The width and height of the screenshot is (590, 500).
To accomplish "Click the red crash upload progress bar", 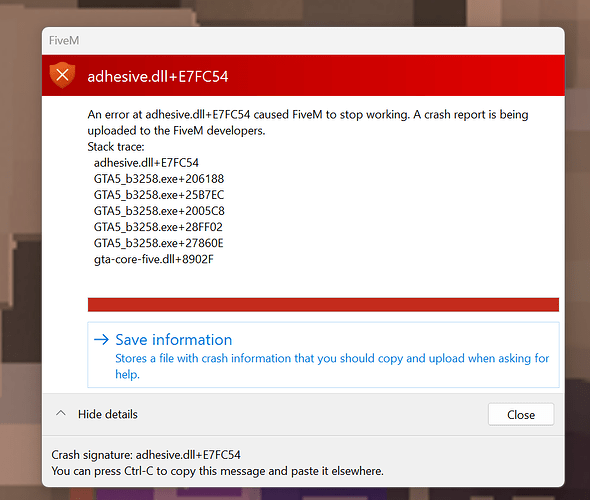I will [x=323, y=305].
